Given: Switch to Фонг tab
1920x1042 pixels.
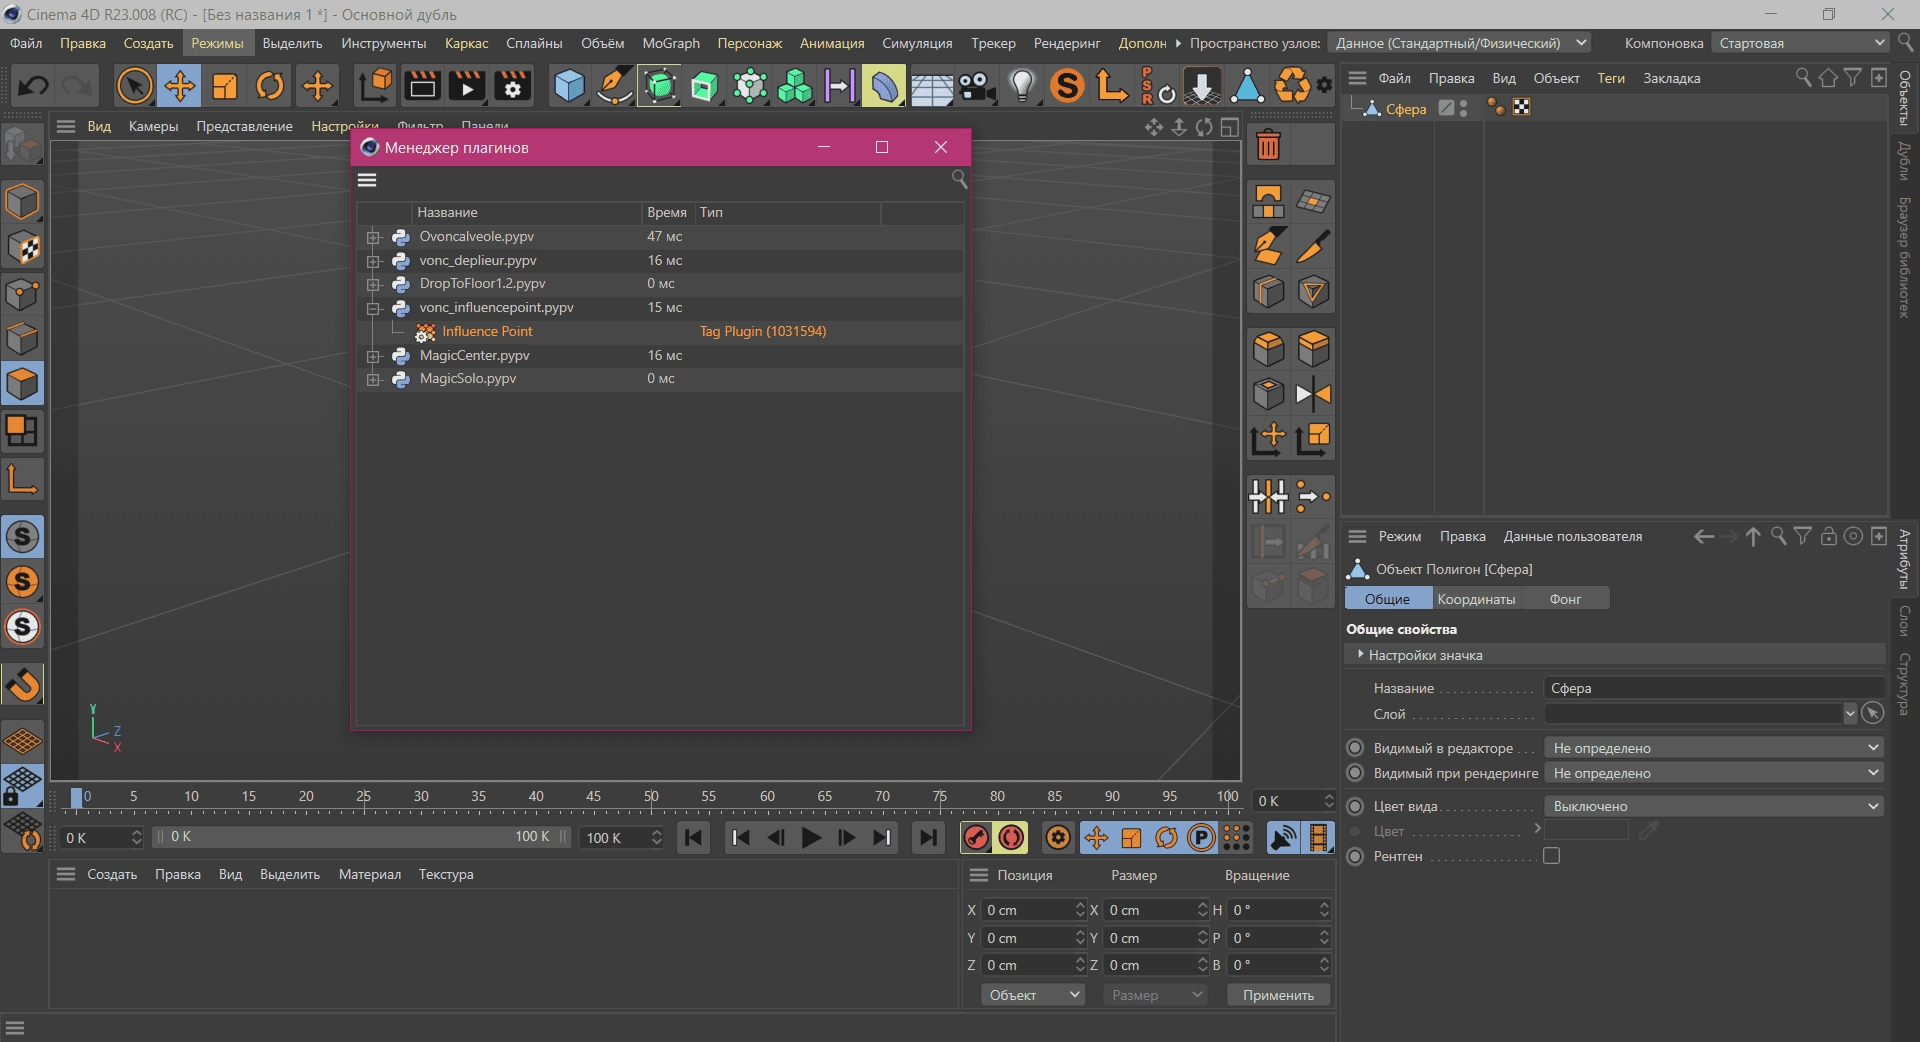Looking at the screenshot, I should coord(1565,599).
